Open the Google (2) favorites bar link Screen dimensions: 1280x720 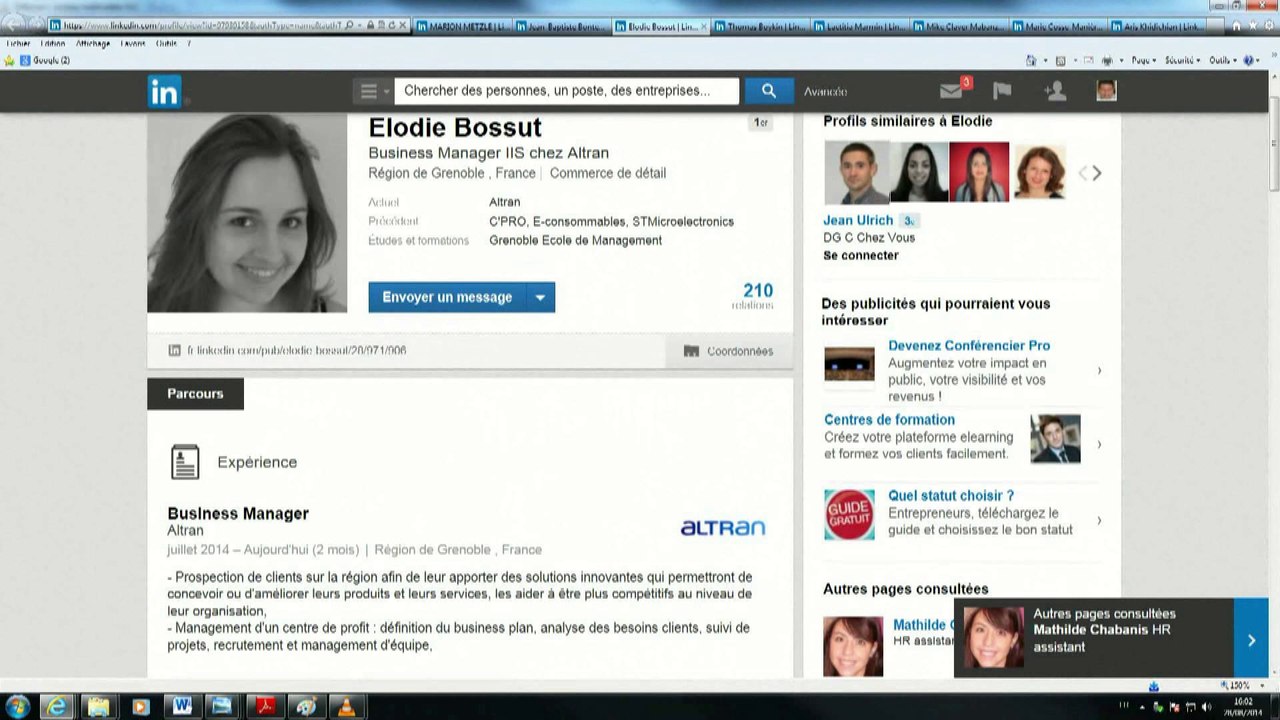(44, 61)
